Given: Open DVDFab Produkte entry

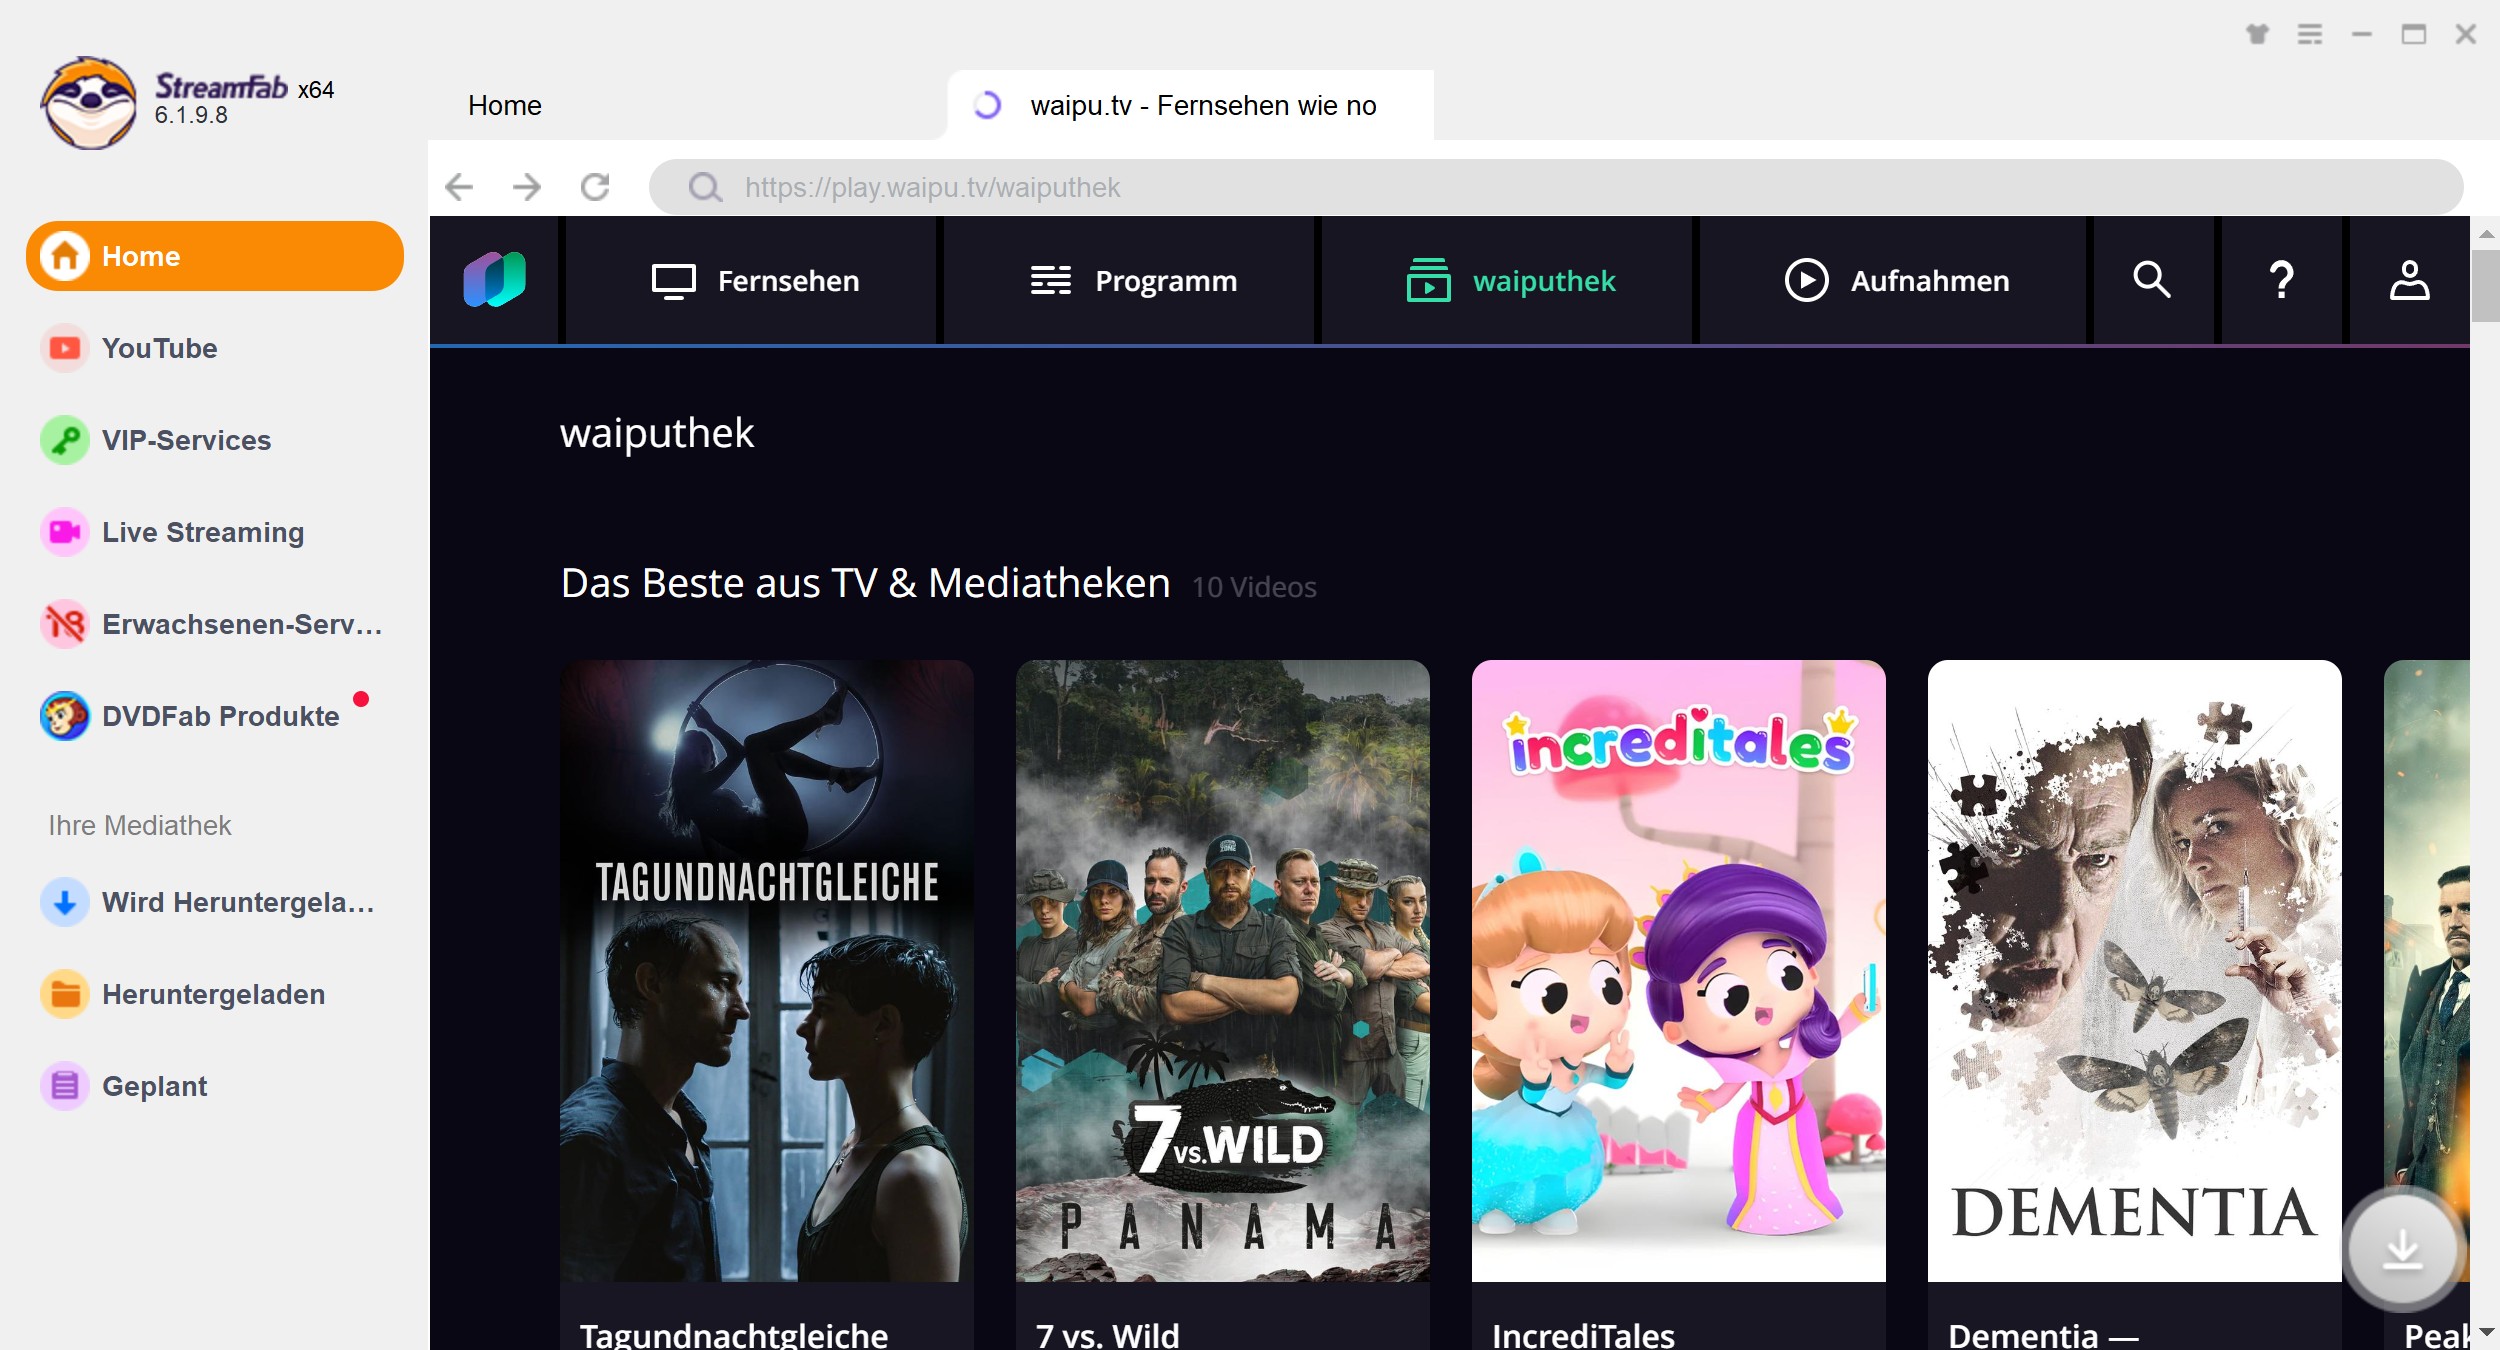Looking at the screenshot, I should coord(215,716).
